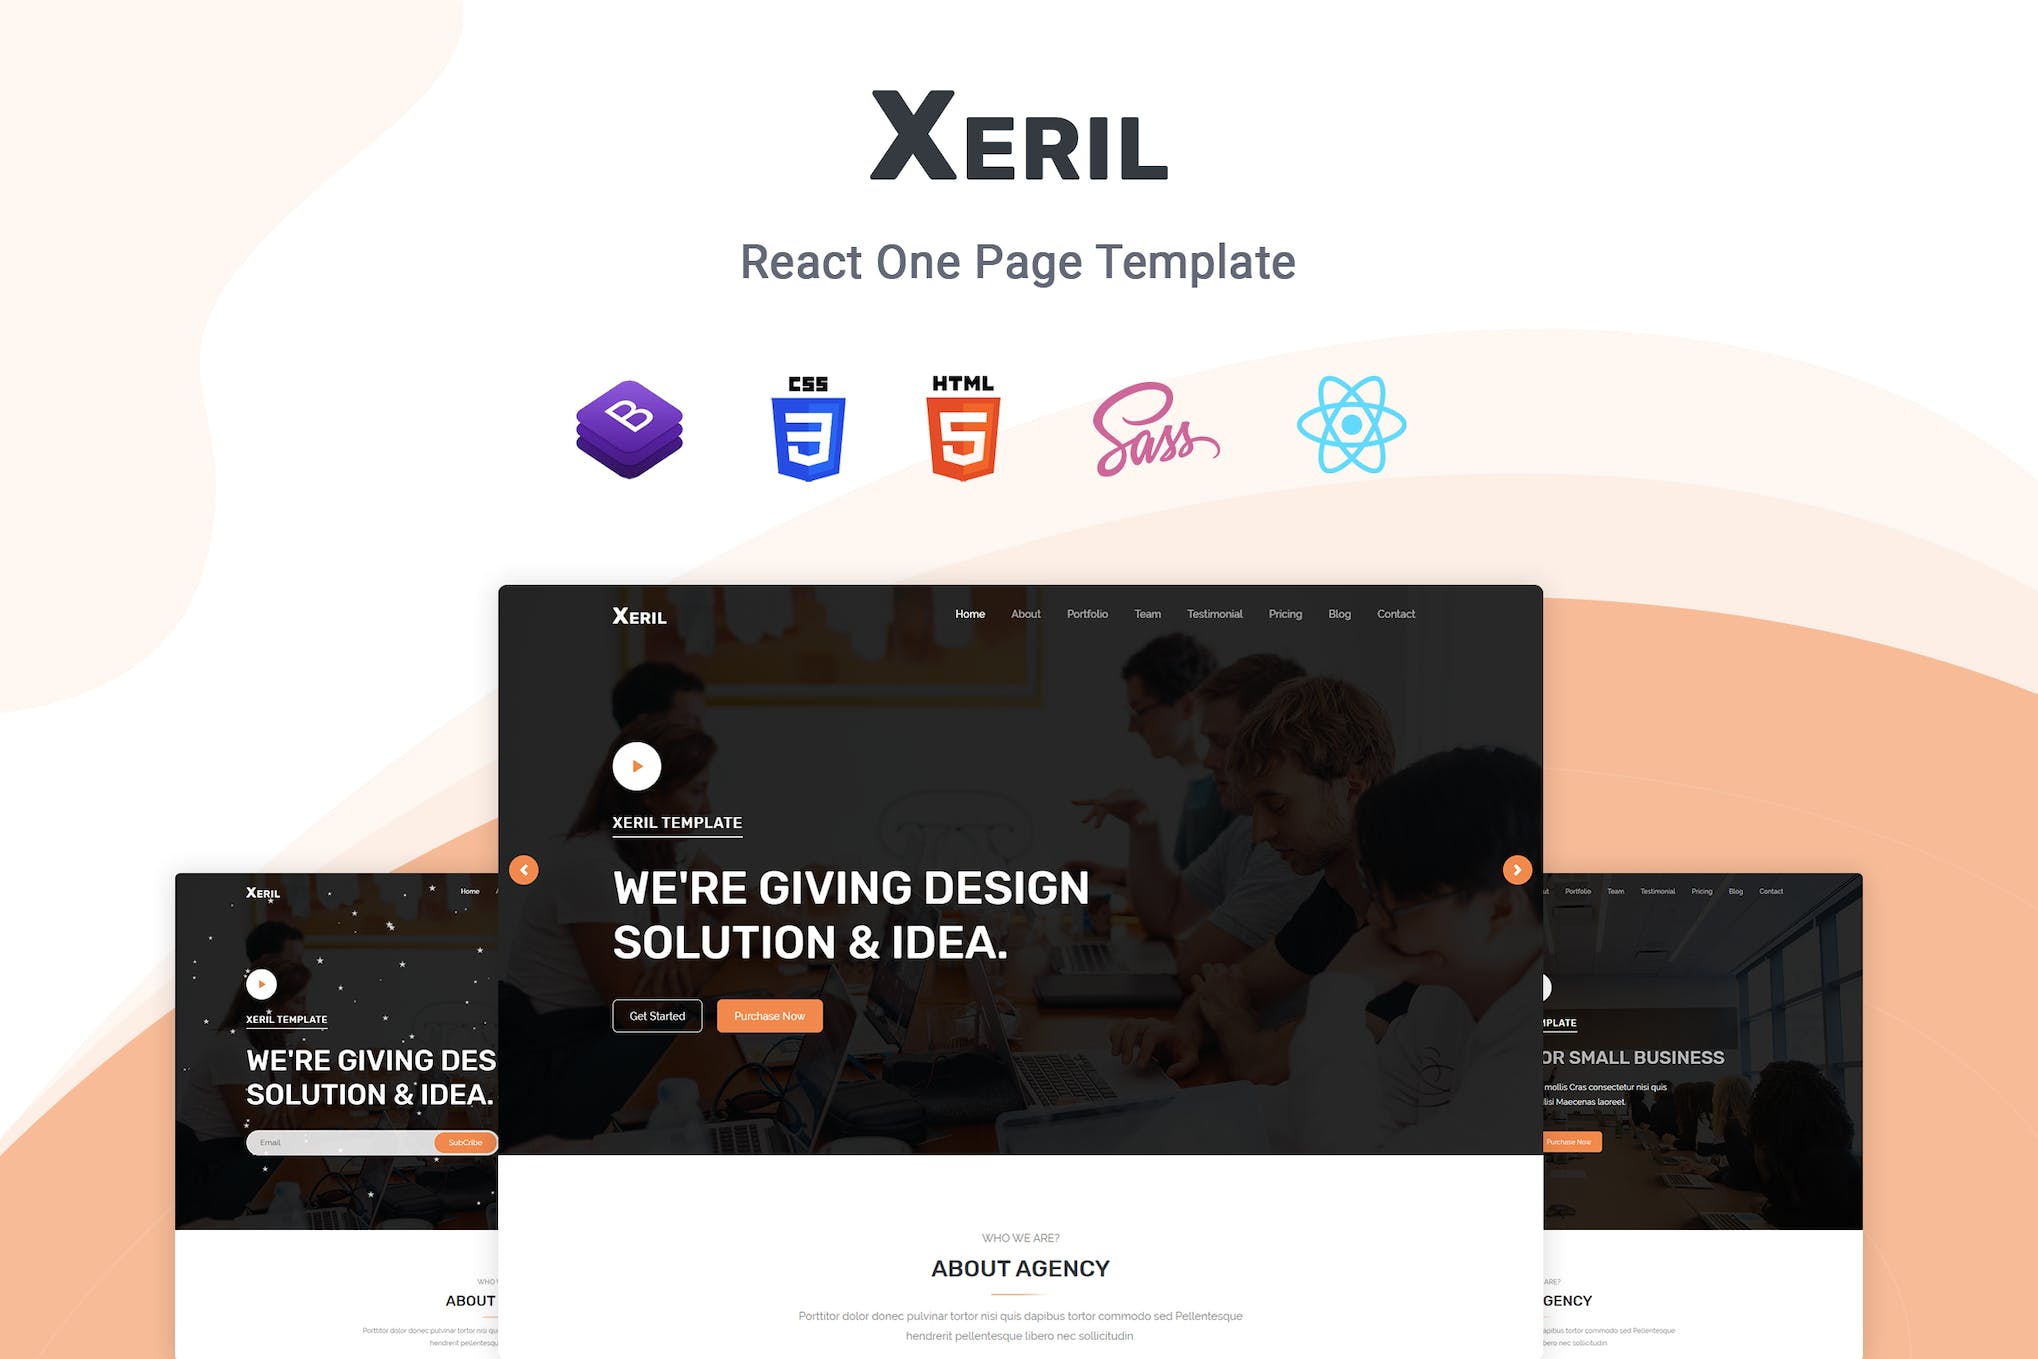Image resolution: width=2038 pixels, height=1359 pixels.
Task: Select the Portfolio navigation menu item
Action: (1087, 614)
